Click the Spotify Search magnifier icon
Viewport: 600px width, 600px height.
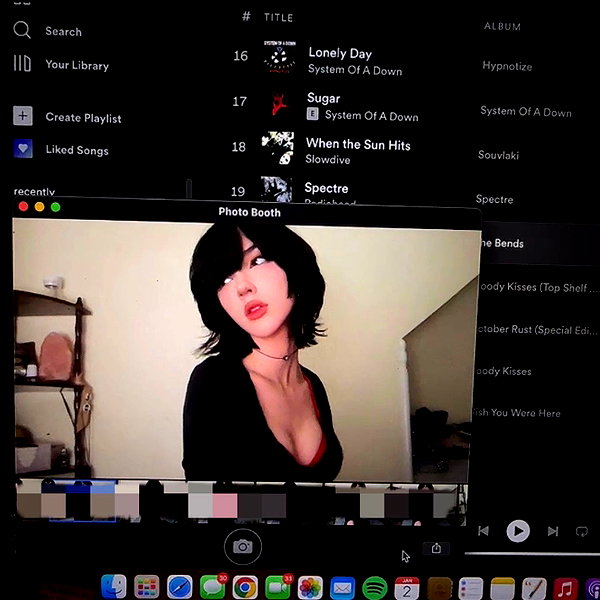coord(22,30)
